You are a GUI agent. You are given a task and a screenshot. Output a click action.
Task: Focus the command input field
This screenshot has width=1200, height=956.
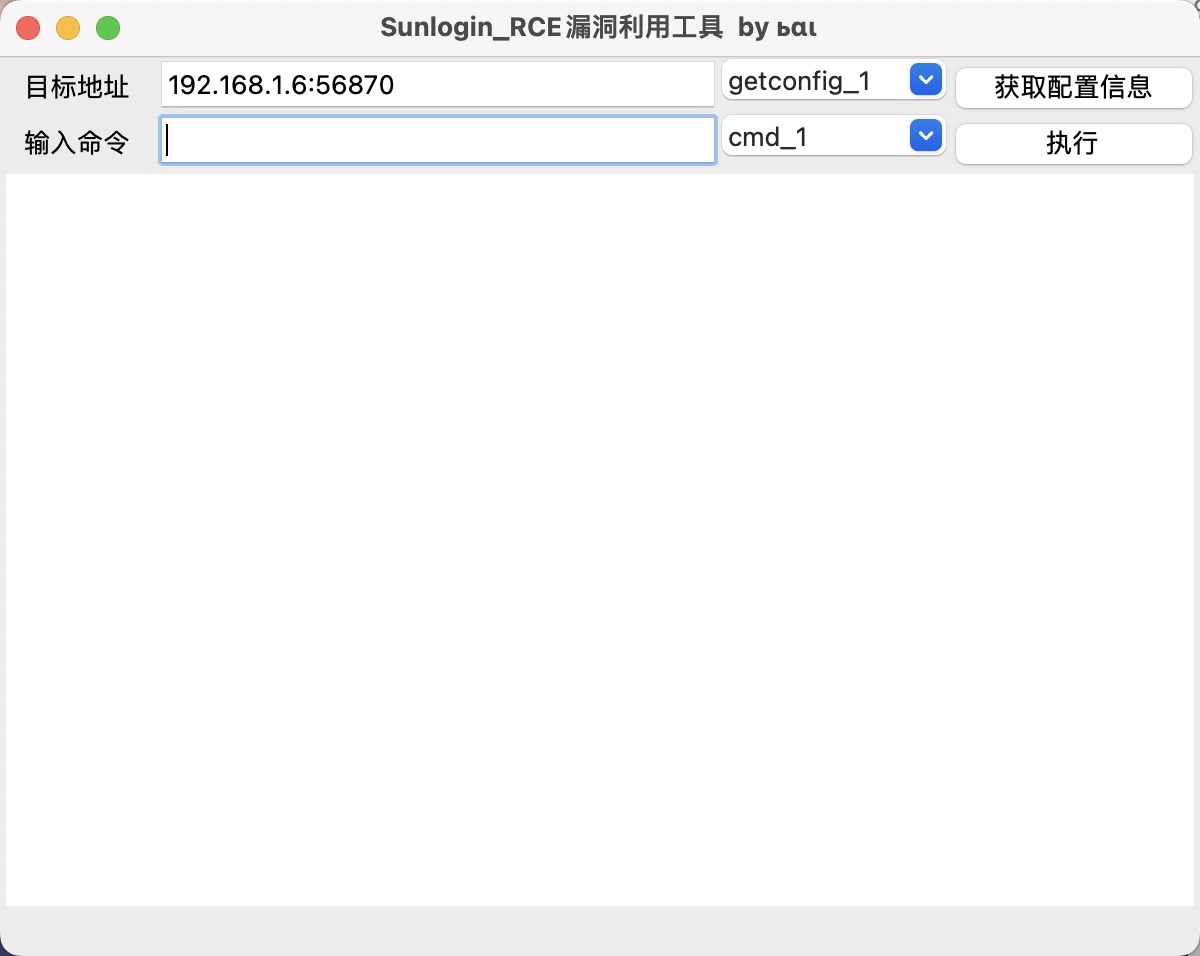coord(437,141)
